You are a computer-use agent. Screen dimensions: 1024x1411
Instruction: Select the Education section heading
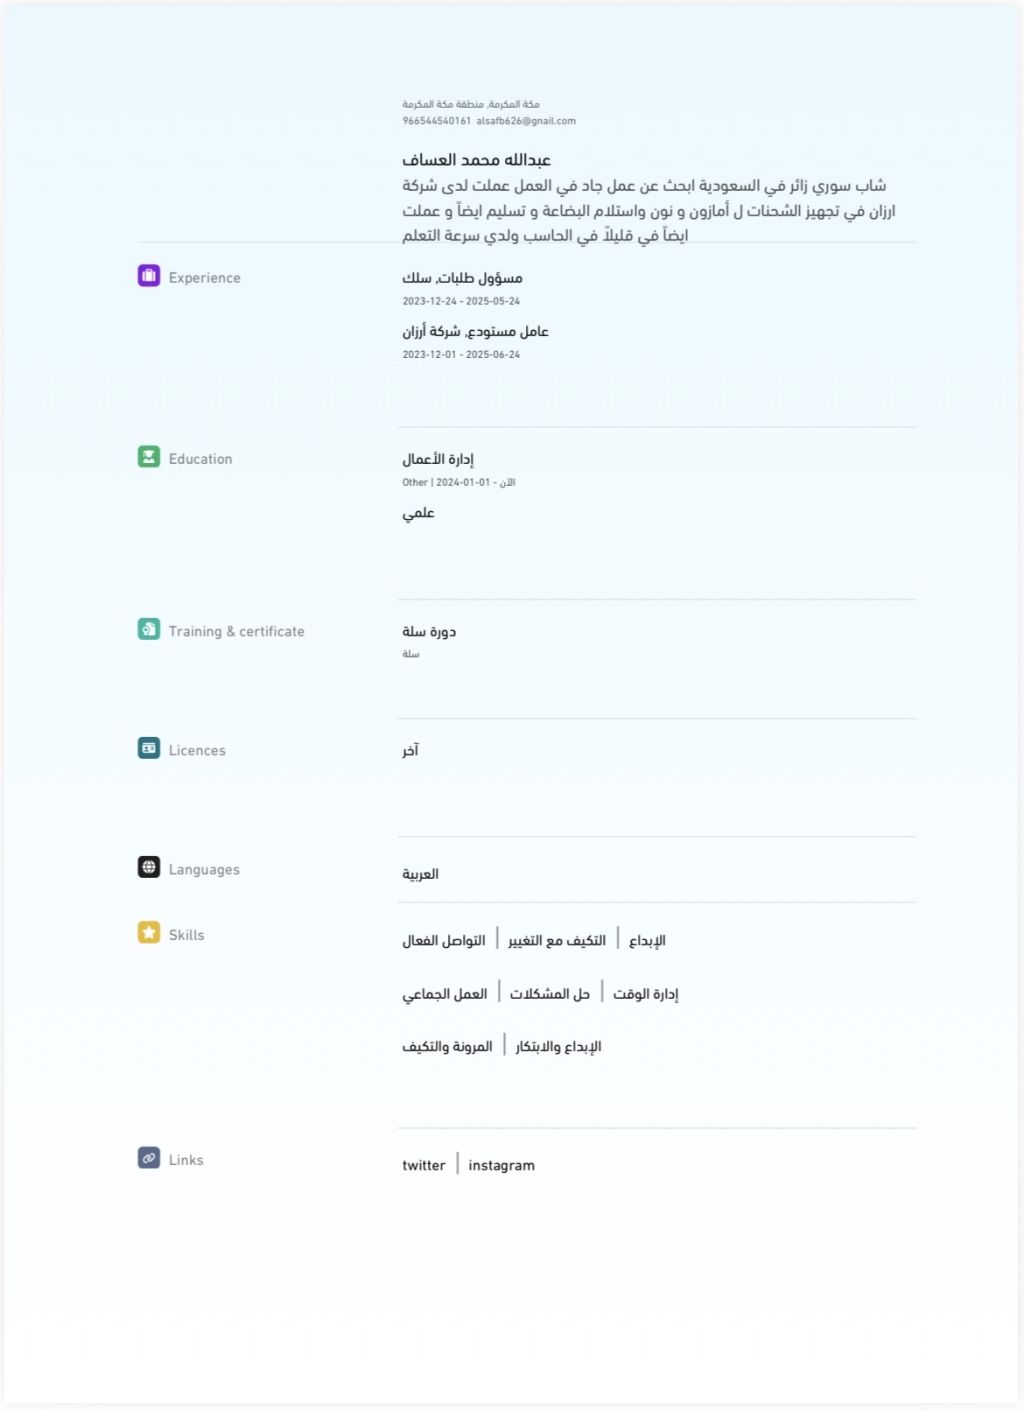pyautogui.click(x=200, y=459)
